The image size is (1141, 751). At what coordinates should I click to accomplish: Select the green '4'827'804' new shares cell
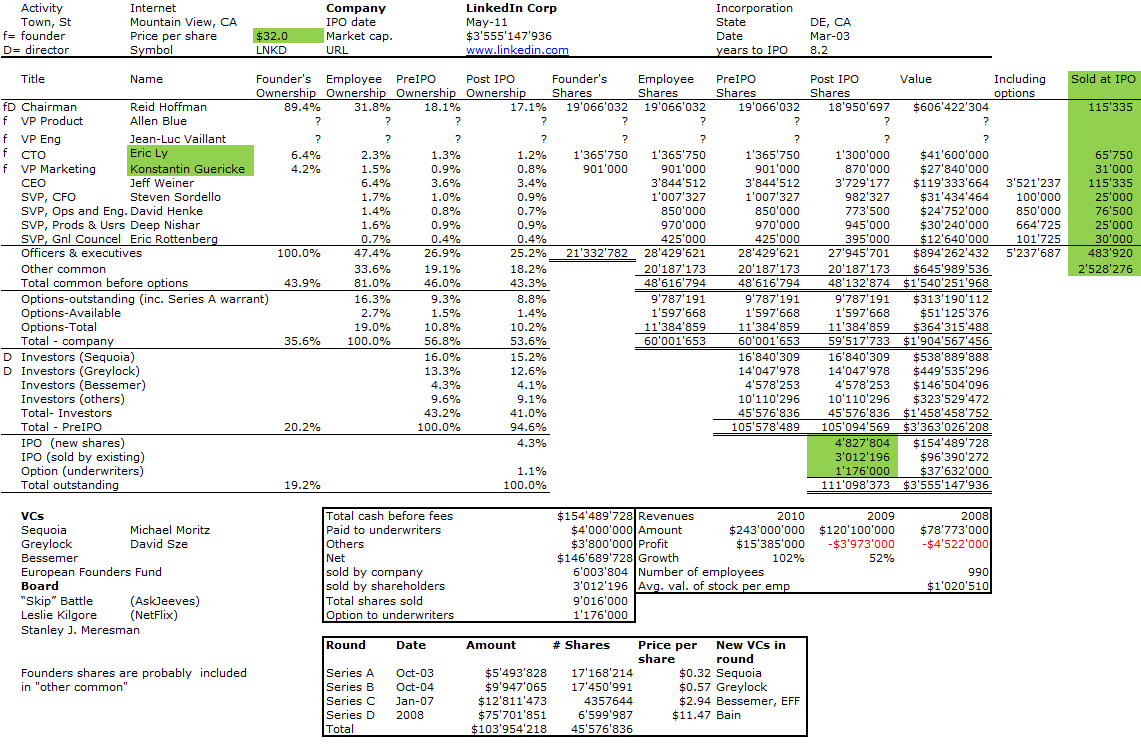(x=853, y=443)
